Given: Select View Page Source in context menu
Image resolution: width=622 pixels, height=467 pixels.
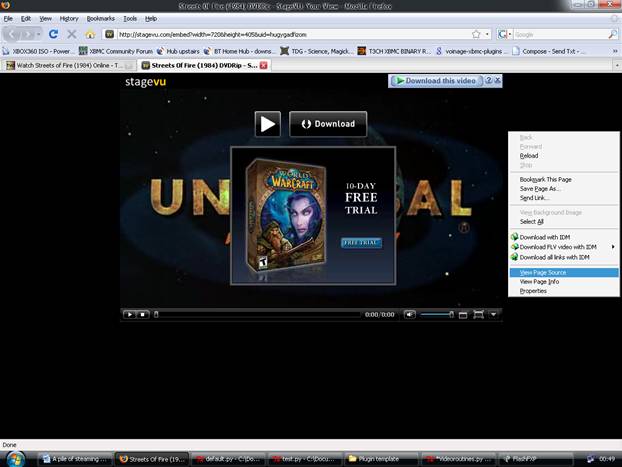Looking at the screenshot, I should 564,273.
